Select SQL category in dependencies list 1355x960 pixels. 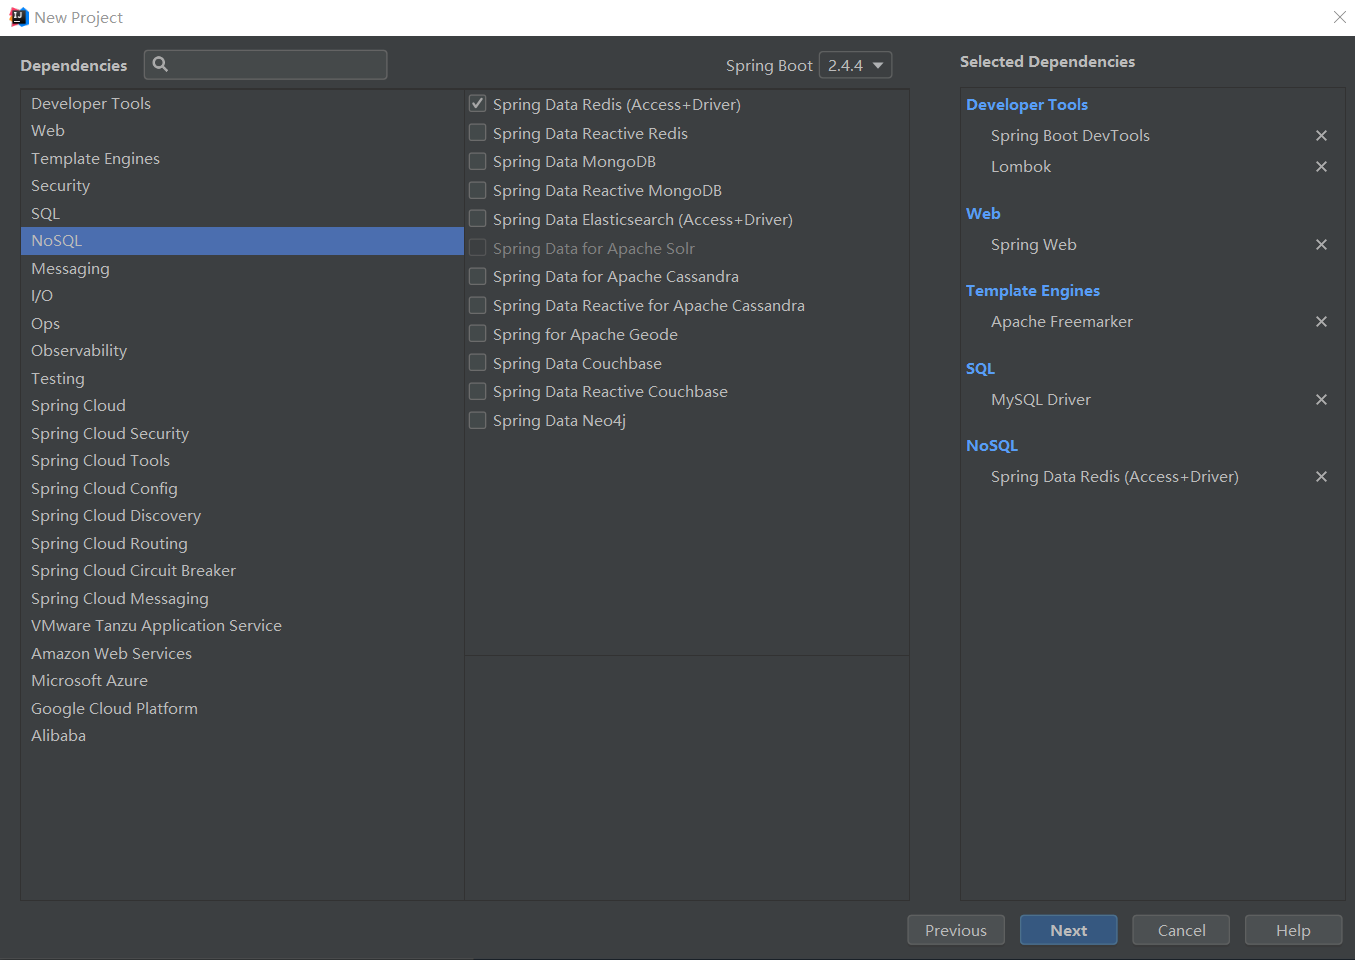[x=242, y=213]
